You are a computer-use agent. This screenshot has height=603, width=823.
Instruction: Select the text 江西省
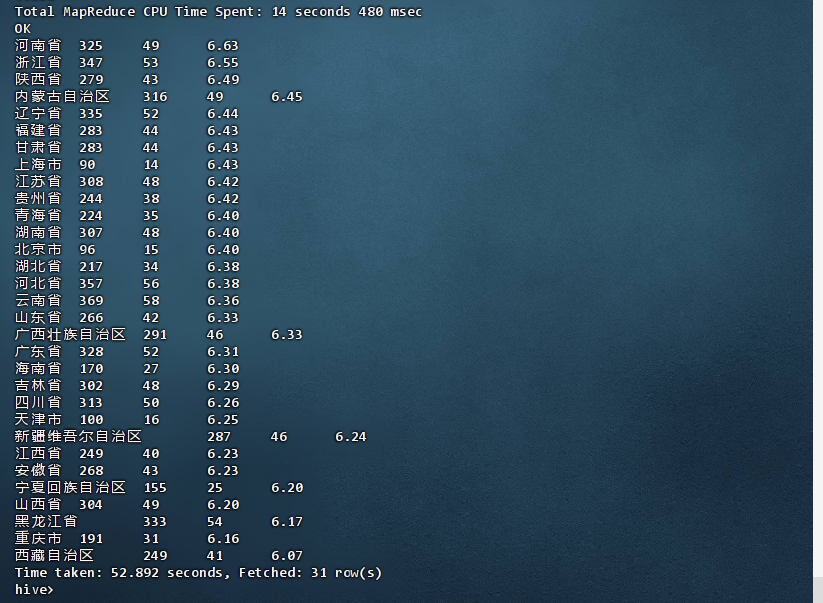tap(38, 453)
